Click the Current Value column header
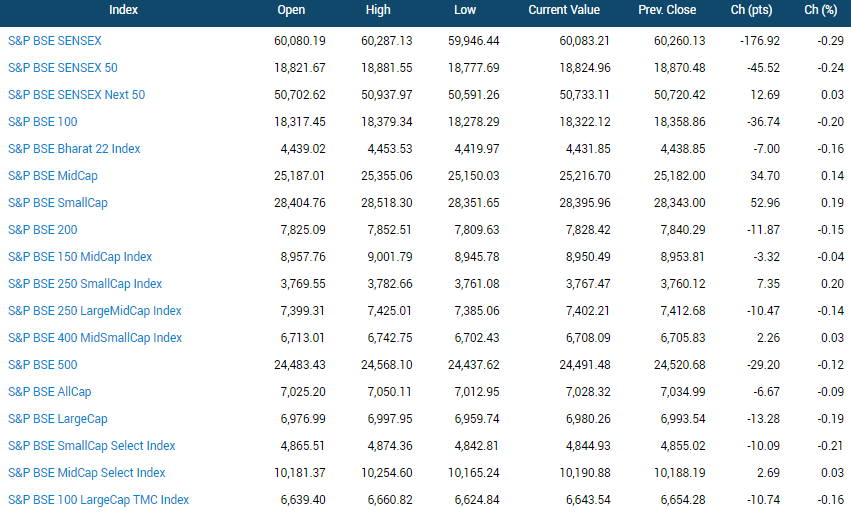 [564, 10]
